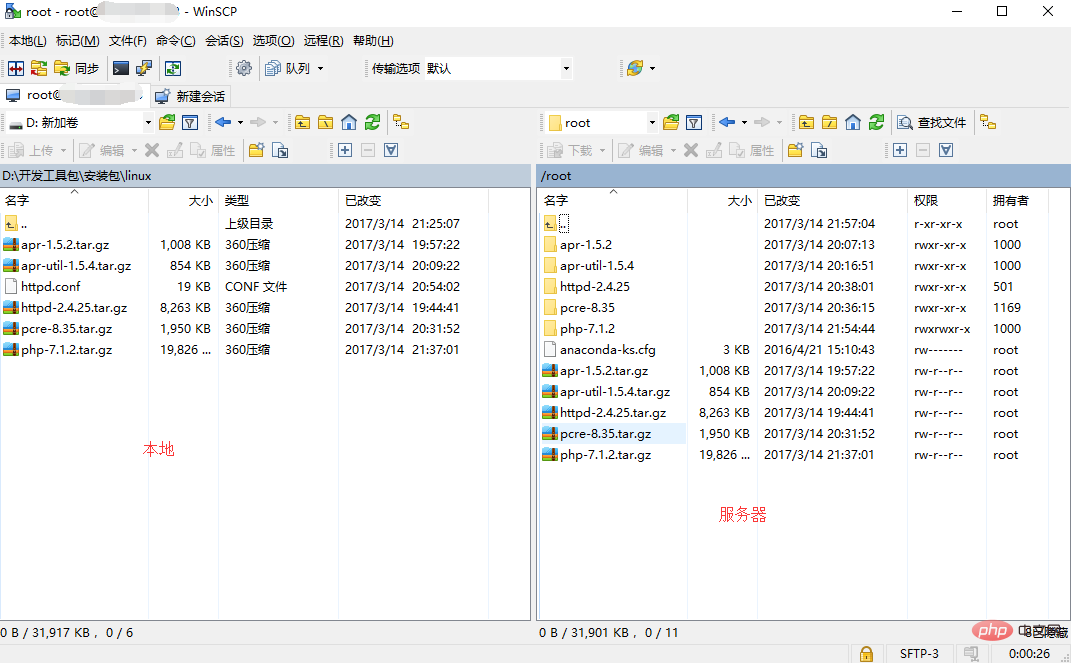Open preferences gear icon
The image size is (1071, 663).
(244, 68)
